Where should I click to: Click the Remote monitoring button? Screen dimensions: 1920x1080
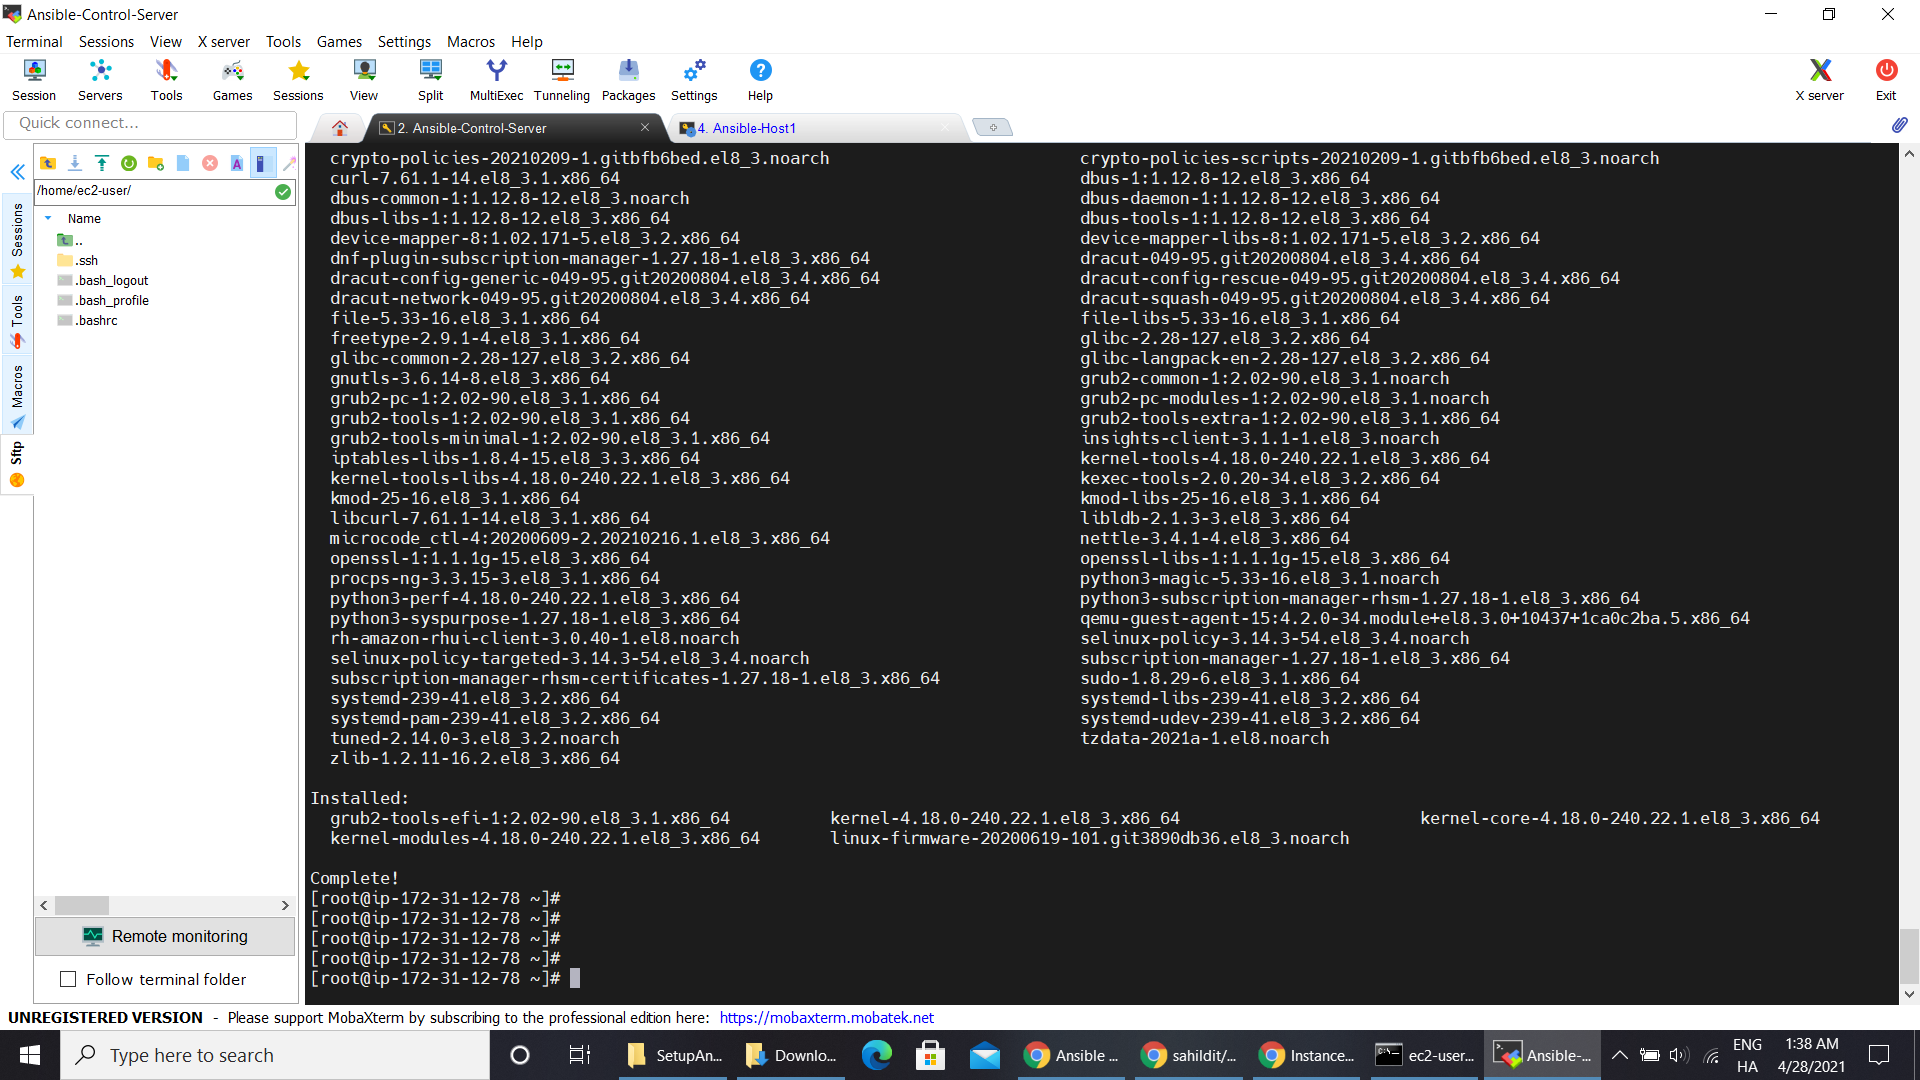[x=165, y=936]
